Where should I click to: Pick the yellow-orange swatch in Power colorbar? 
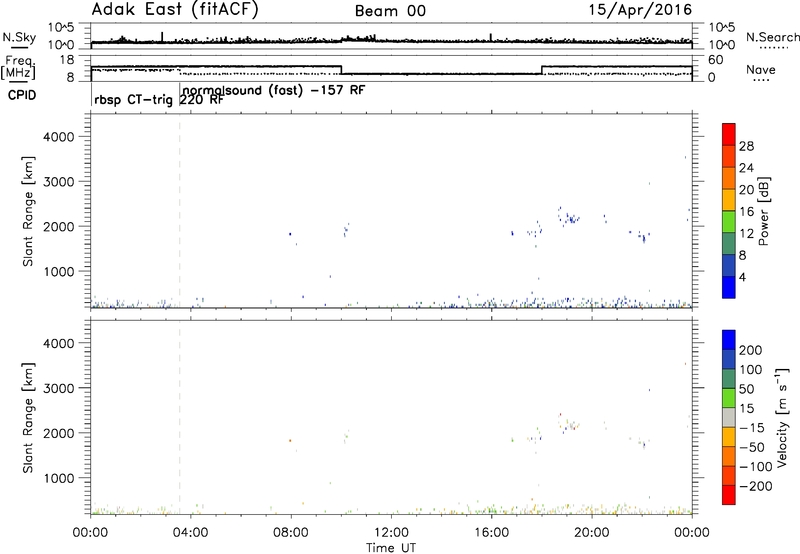729,200
